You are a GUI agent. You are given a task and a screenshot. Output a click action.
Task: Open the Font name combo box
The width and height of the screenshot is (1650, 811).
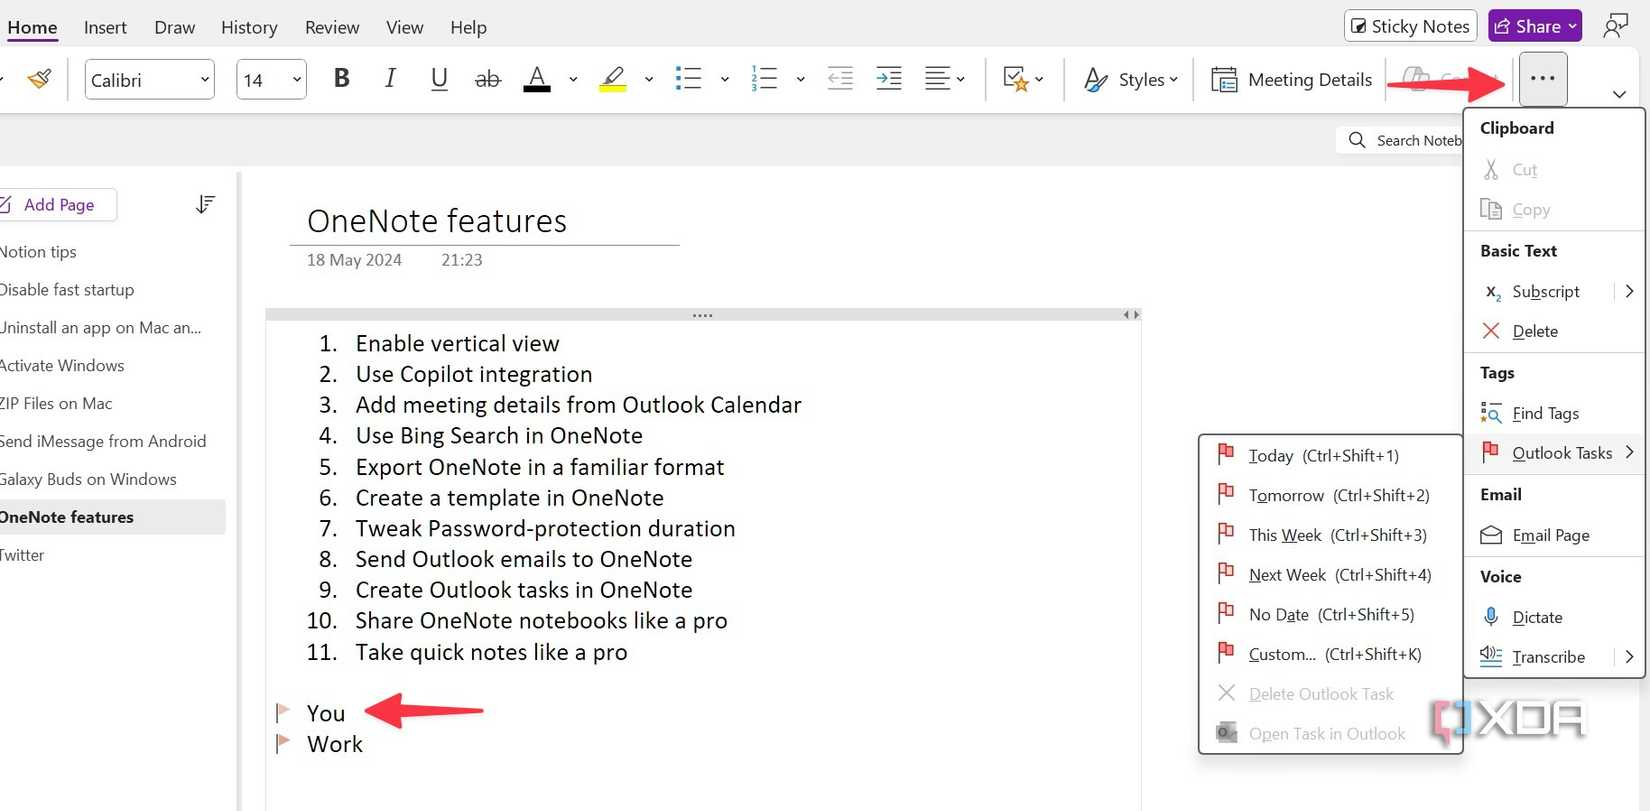150,80
